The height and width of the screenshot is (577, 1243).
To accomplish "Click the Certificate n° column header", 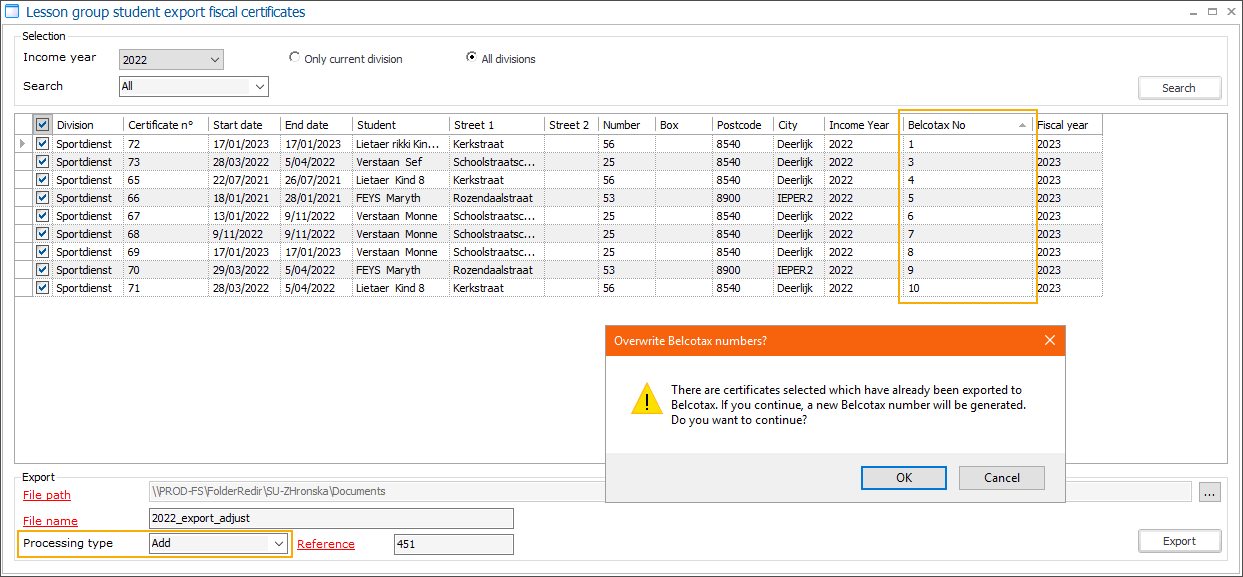I will [166, 125].
